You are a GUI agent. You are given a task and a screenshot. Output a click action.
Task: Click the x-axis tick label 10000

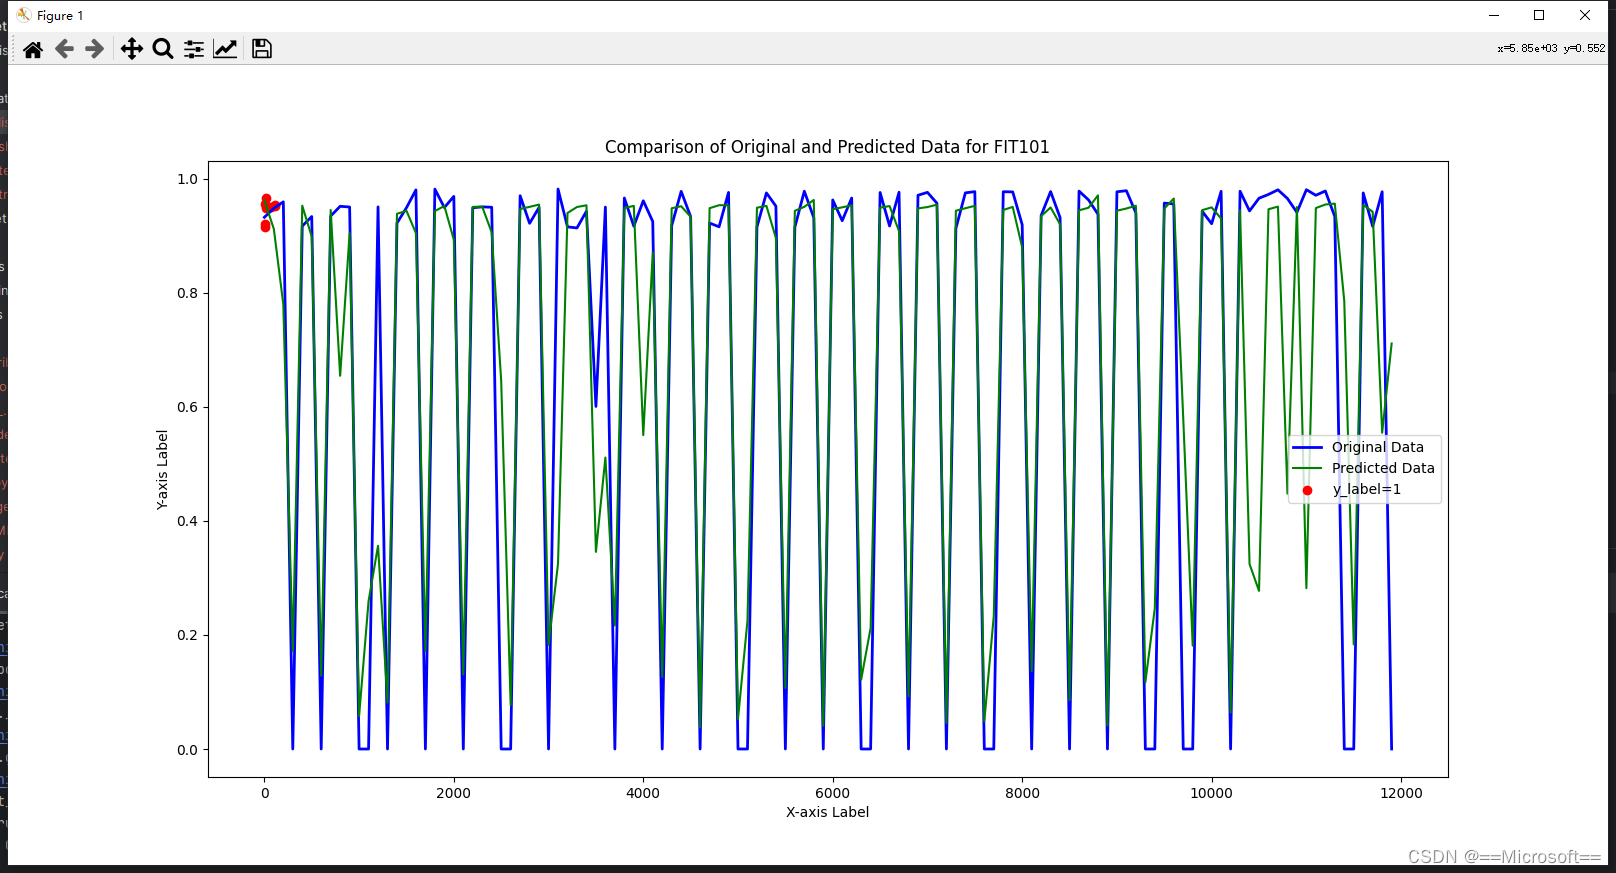click(1211, 793)
